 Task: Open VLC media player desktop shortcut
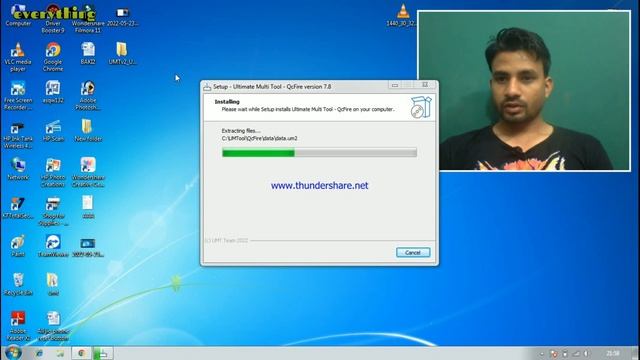(18, 56)
